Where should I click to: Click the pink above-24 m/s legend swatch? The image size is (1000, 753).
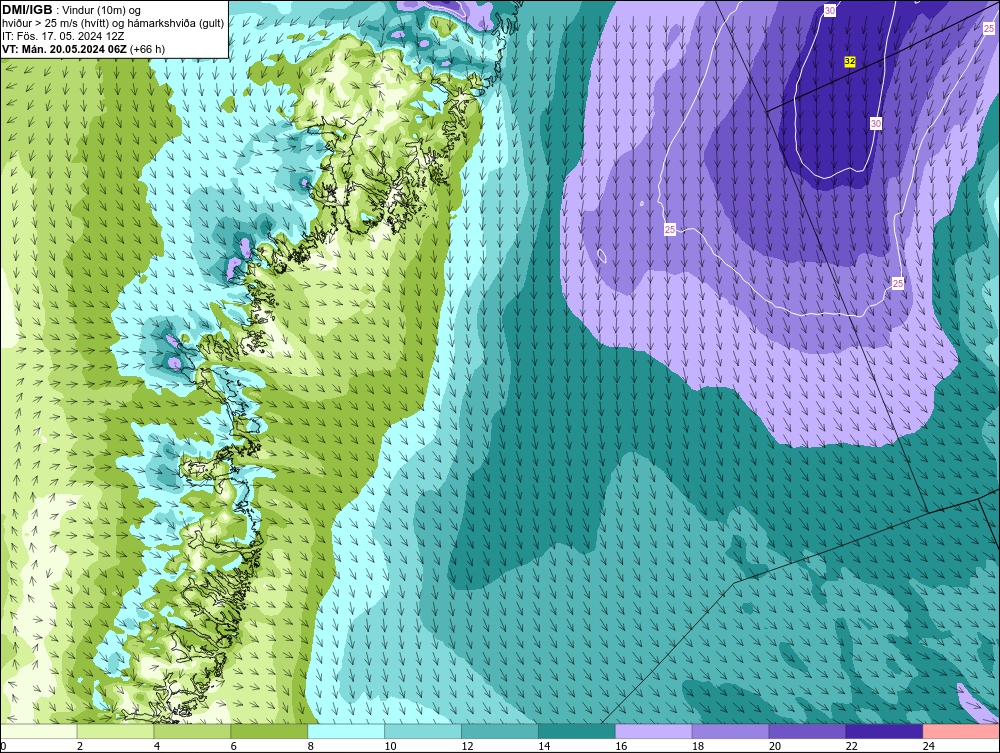tap(961, 731)
